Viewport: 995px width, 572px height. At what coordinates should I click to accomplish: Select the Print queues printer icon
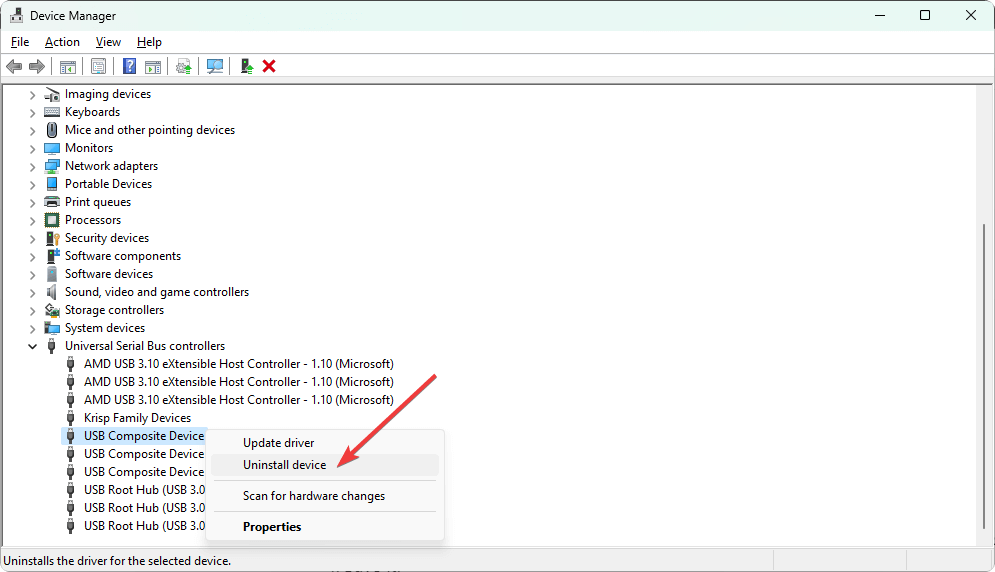52,202
